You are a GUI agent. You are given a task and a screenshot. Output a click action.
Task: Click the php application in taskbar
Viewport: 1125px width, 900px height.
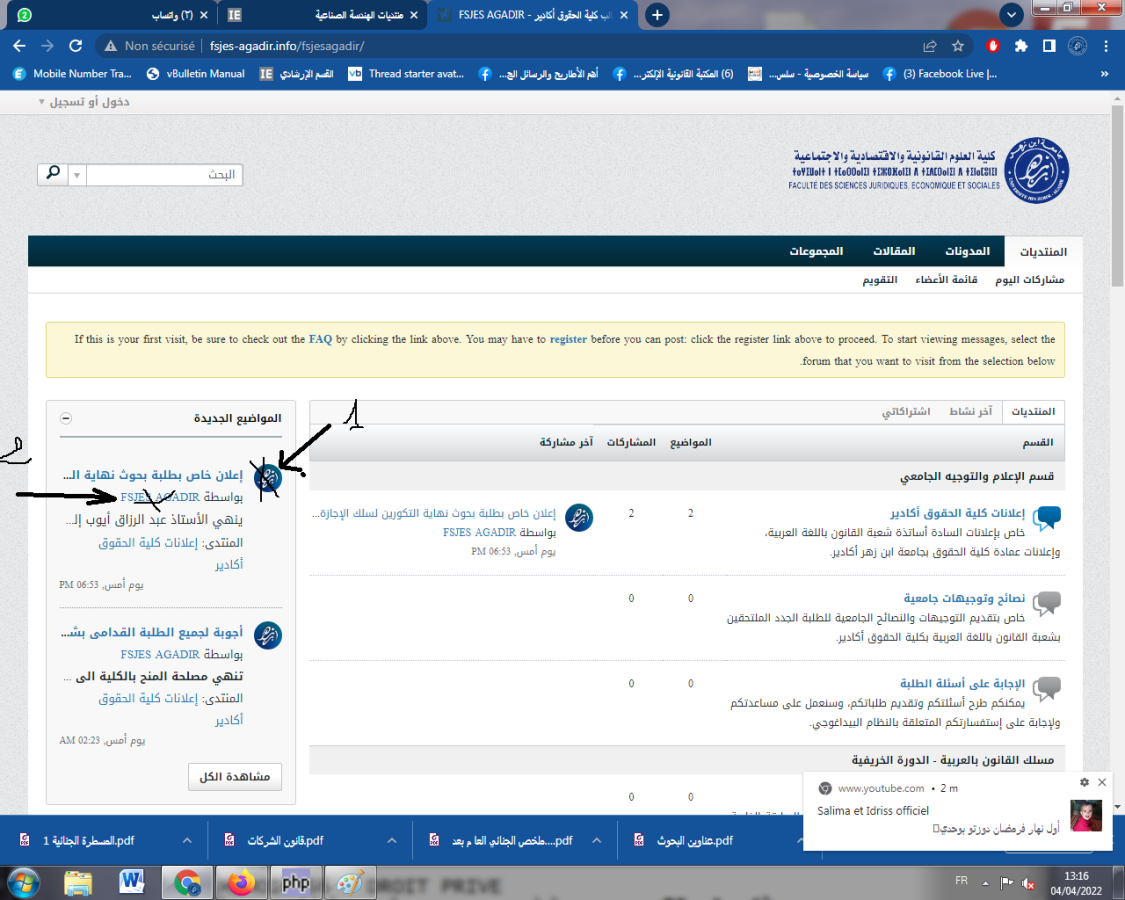296,883
